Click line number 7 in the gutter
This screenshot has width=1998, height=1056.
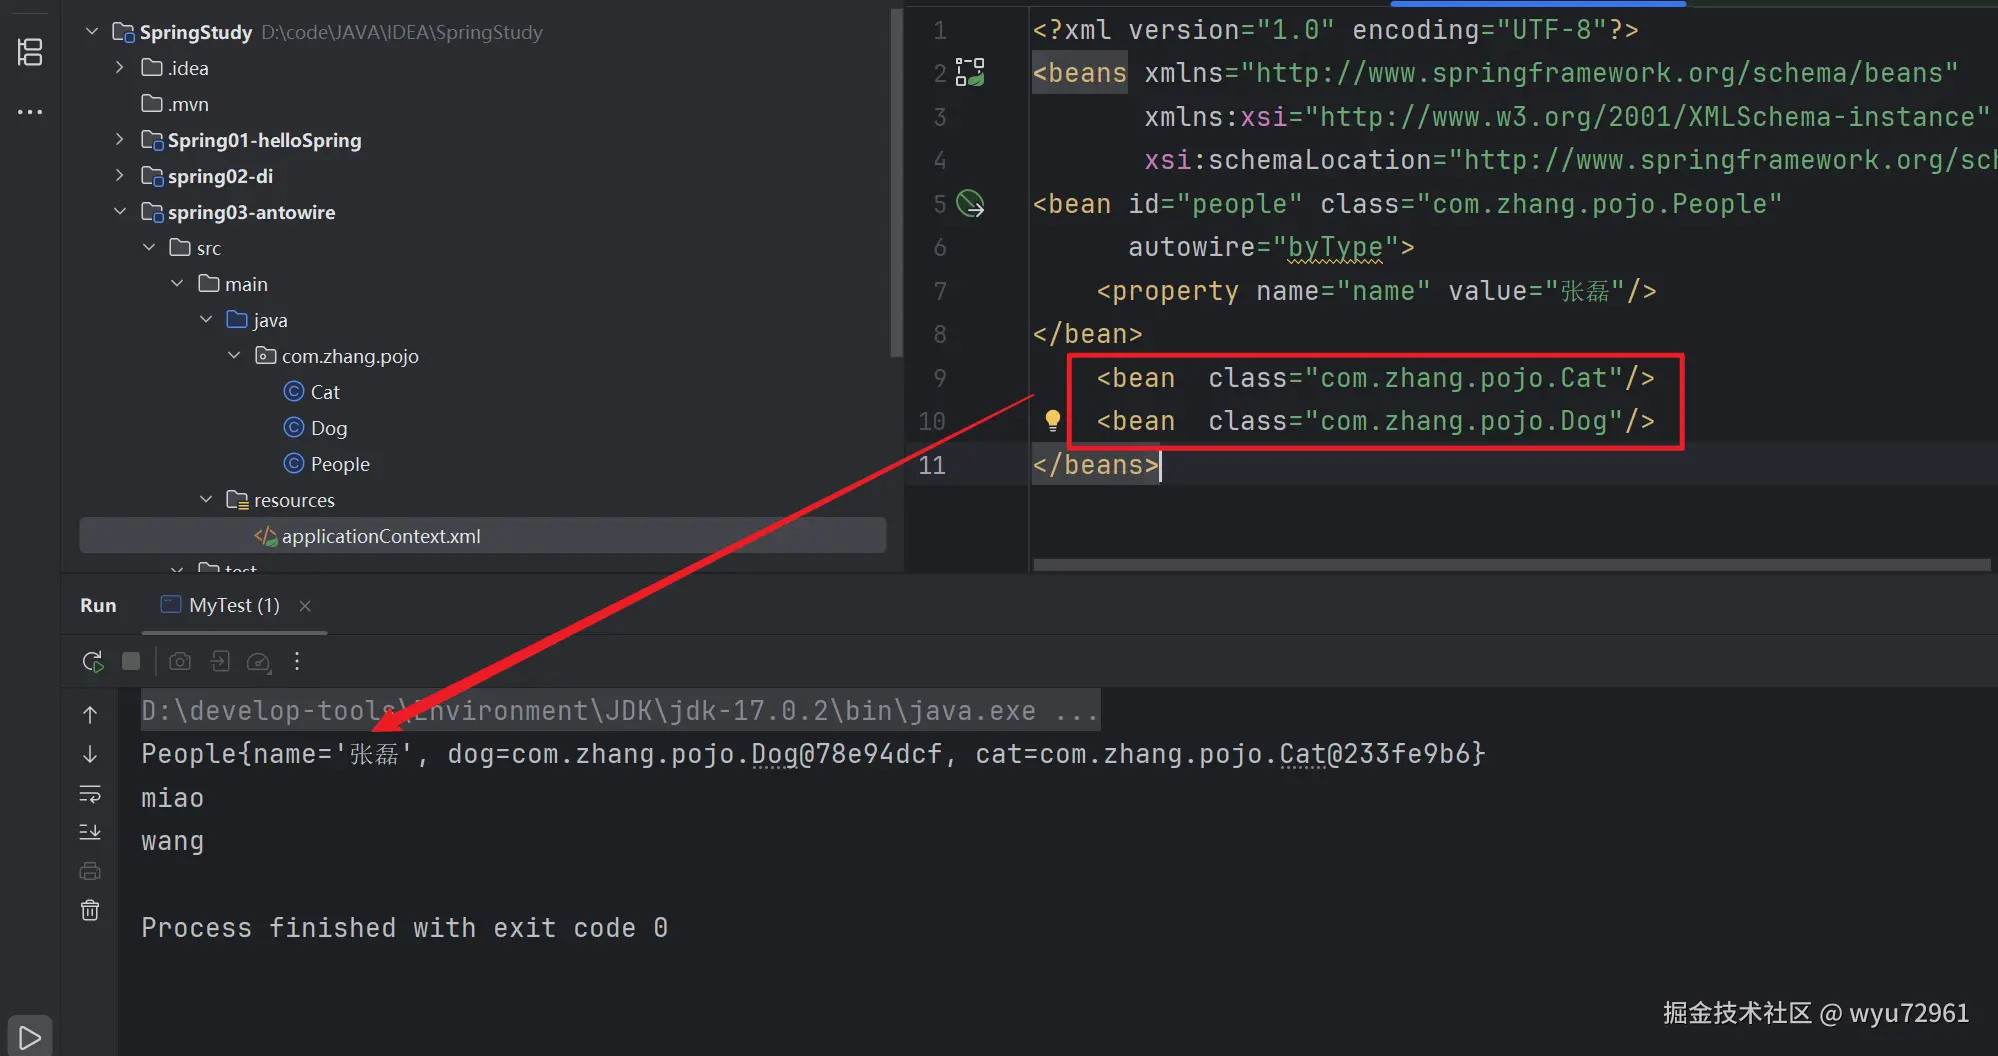tap(940, 291)
